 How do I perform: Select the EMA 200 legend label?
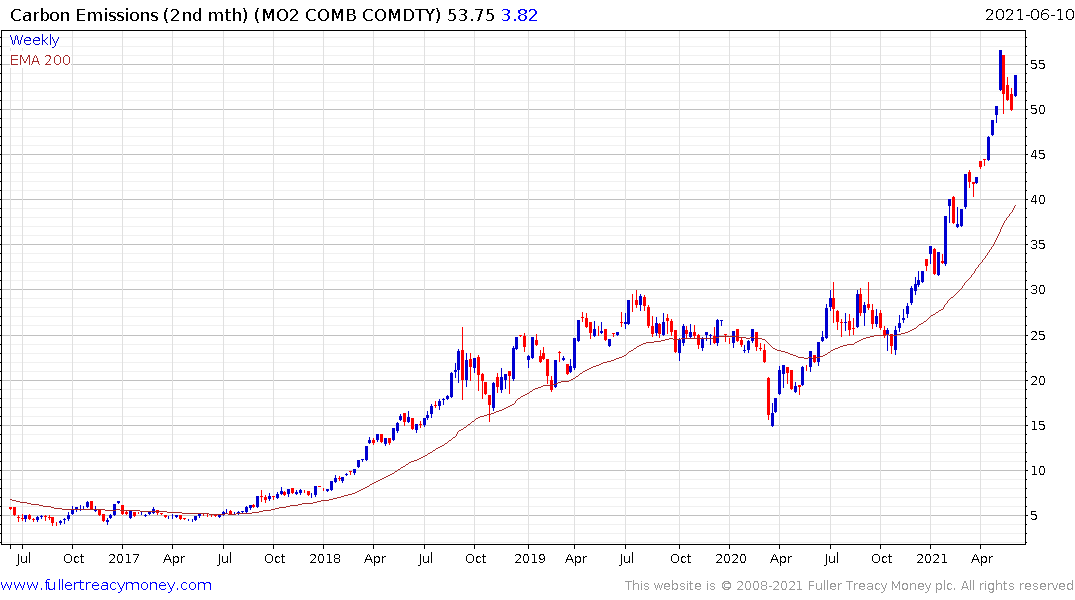click(40, 60)
